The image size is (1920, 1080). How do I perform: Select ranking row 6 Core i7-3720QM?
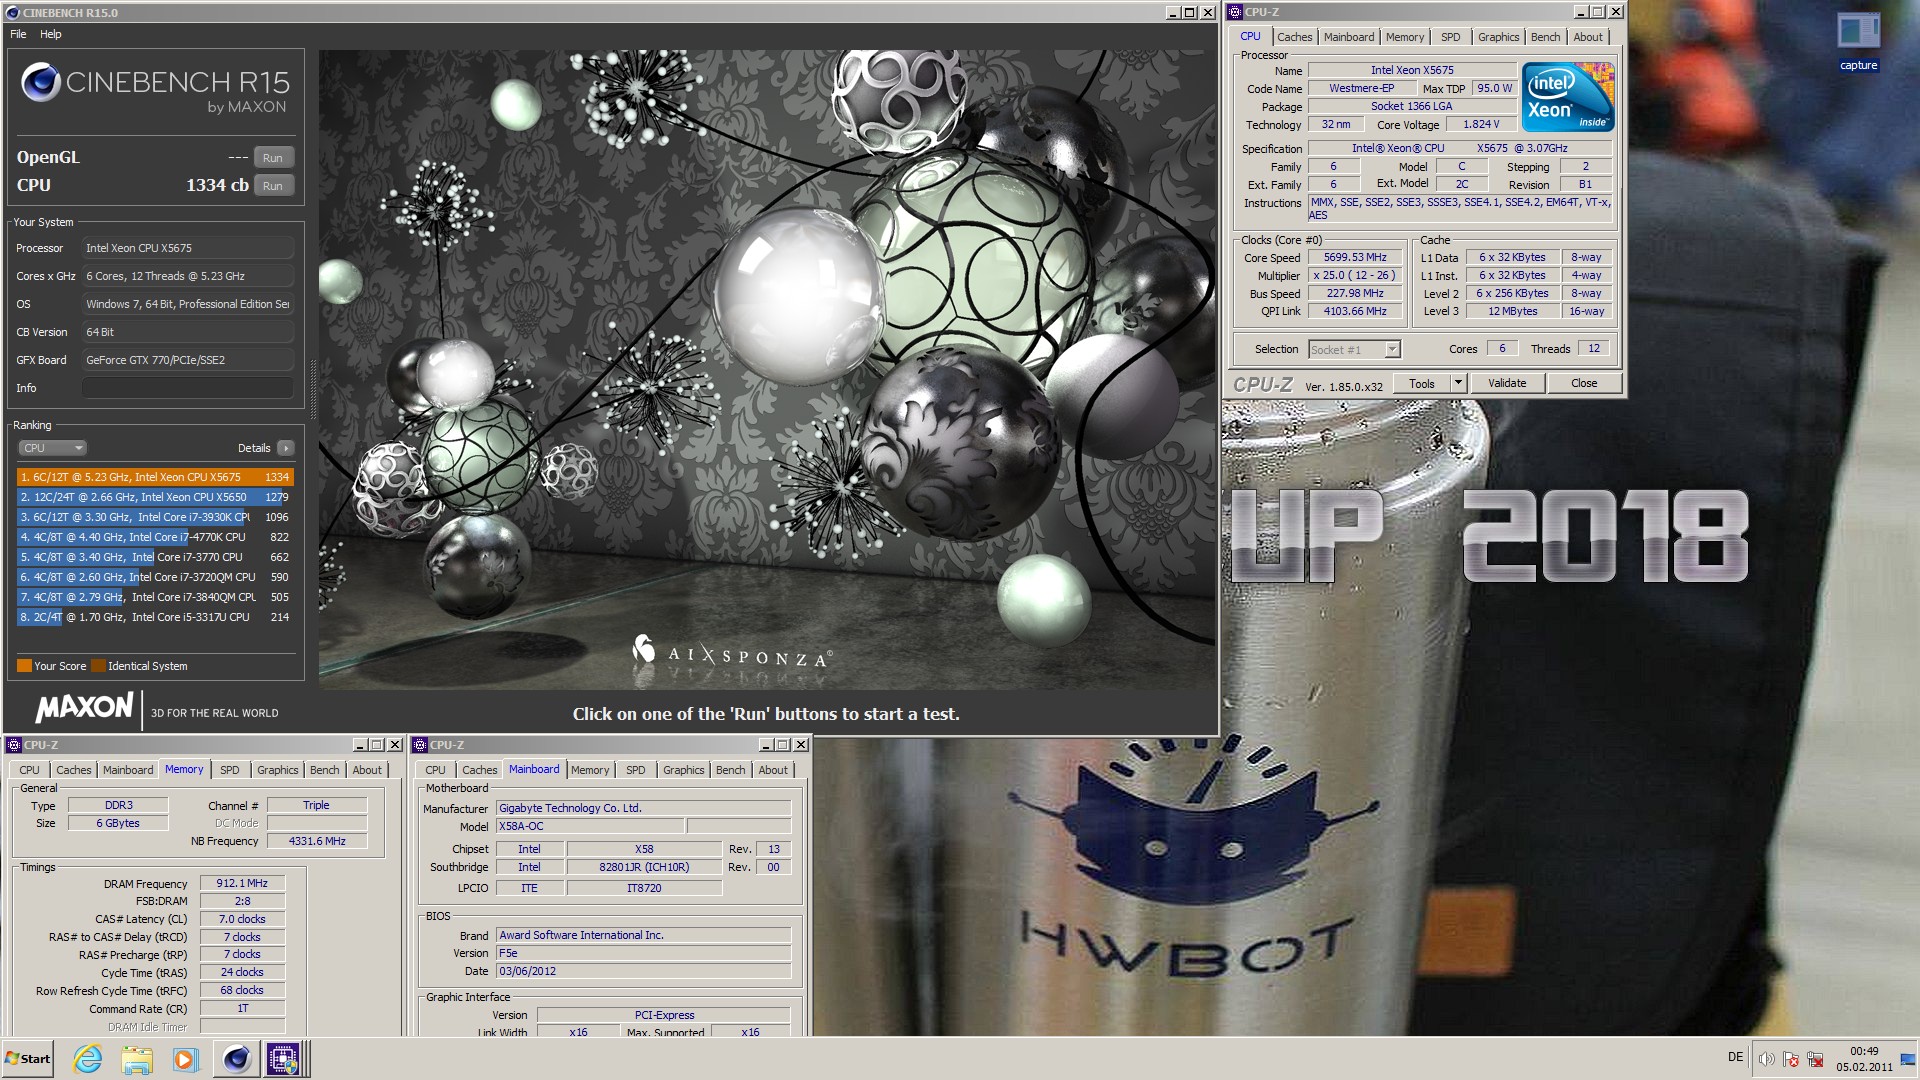click(x=155, y=577)
